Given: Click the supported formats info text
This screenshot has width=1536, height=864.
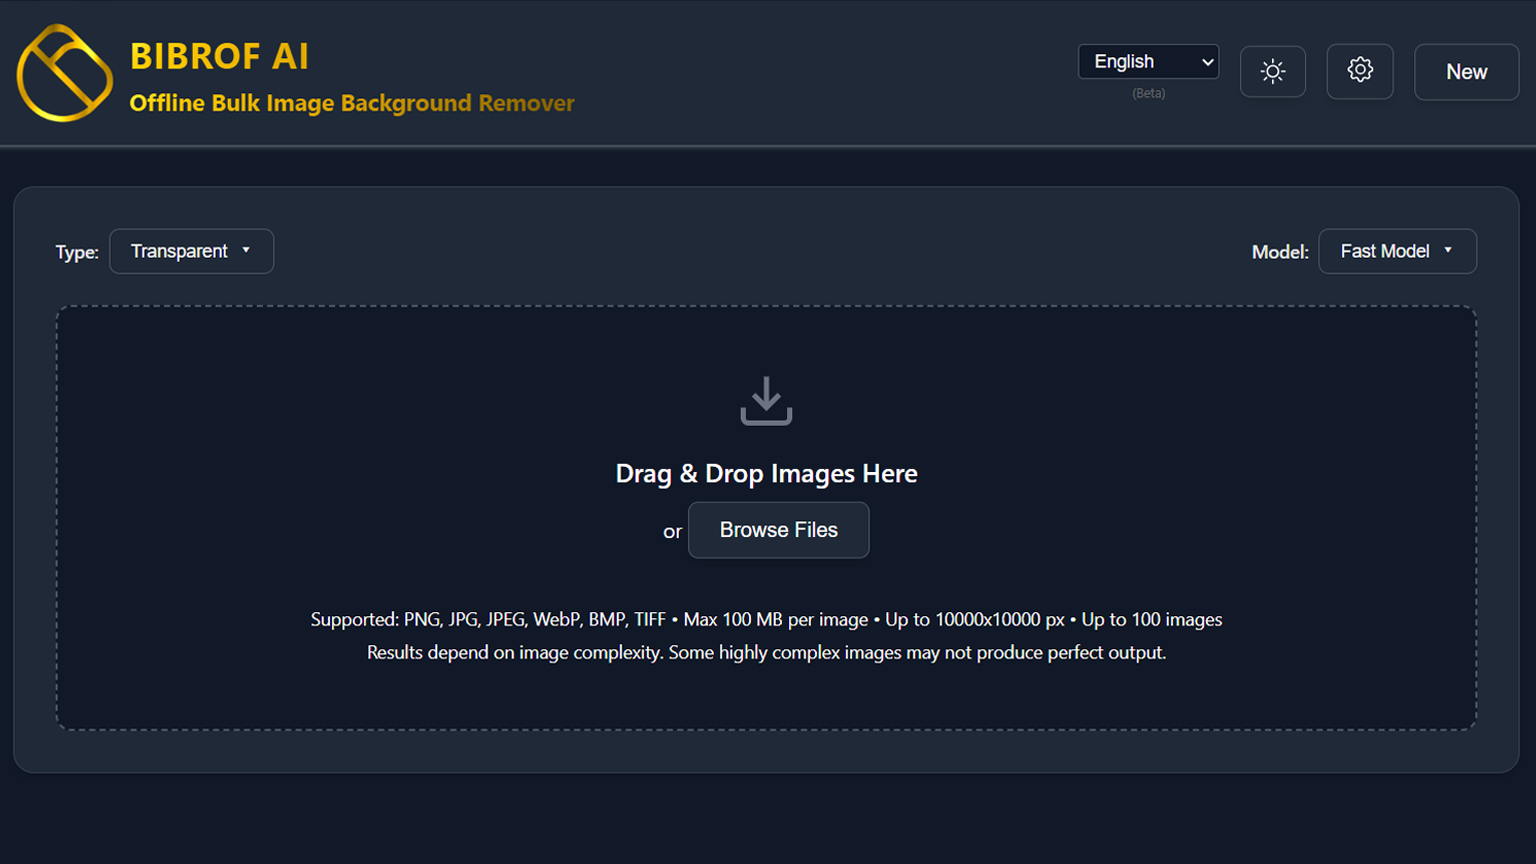Looking at the screenshot, I should (766, 619).
